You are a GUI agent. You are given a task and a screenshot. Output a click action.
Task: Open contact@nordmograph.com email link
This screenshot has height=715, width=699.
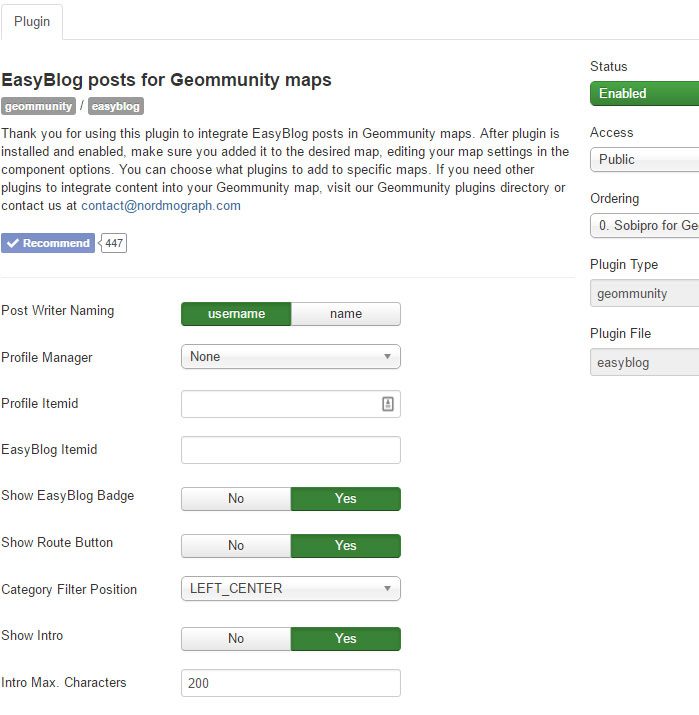point(161,206)
